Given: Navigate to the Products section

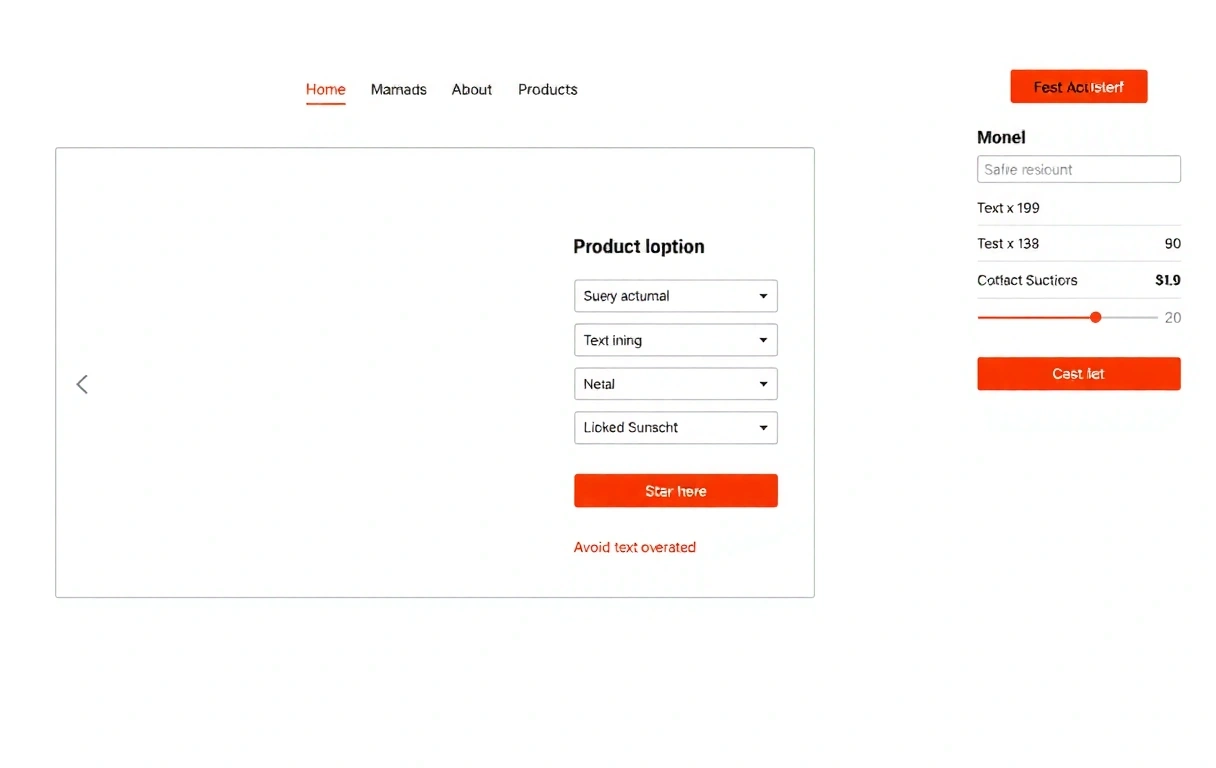Looking at the screenshot, I should 547,89.
